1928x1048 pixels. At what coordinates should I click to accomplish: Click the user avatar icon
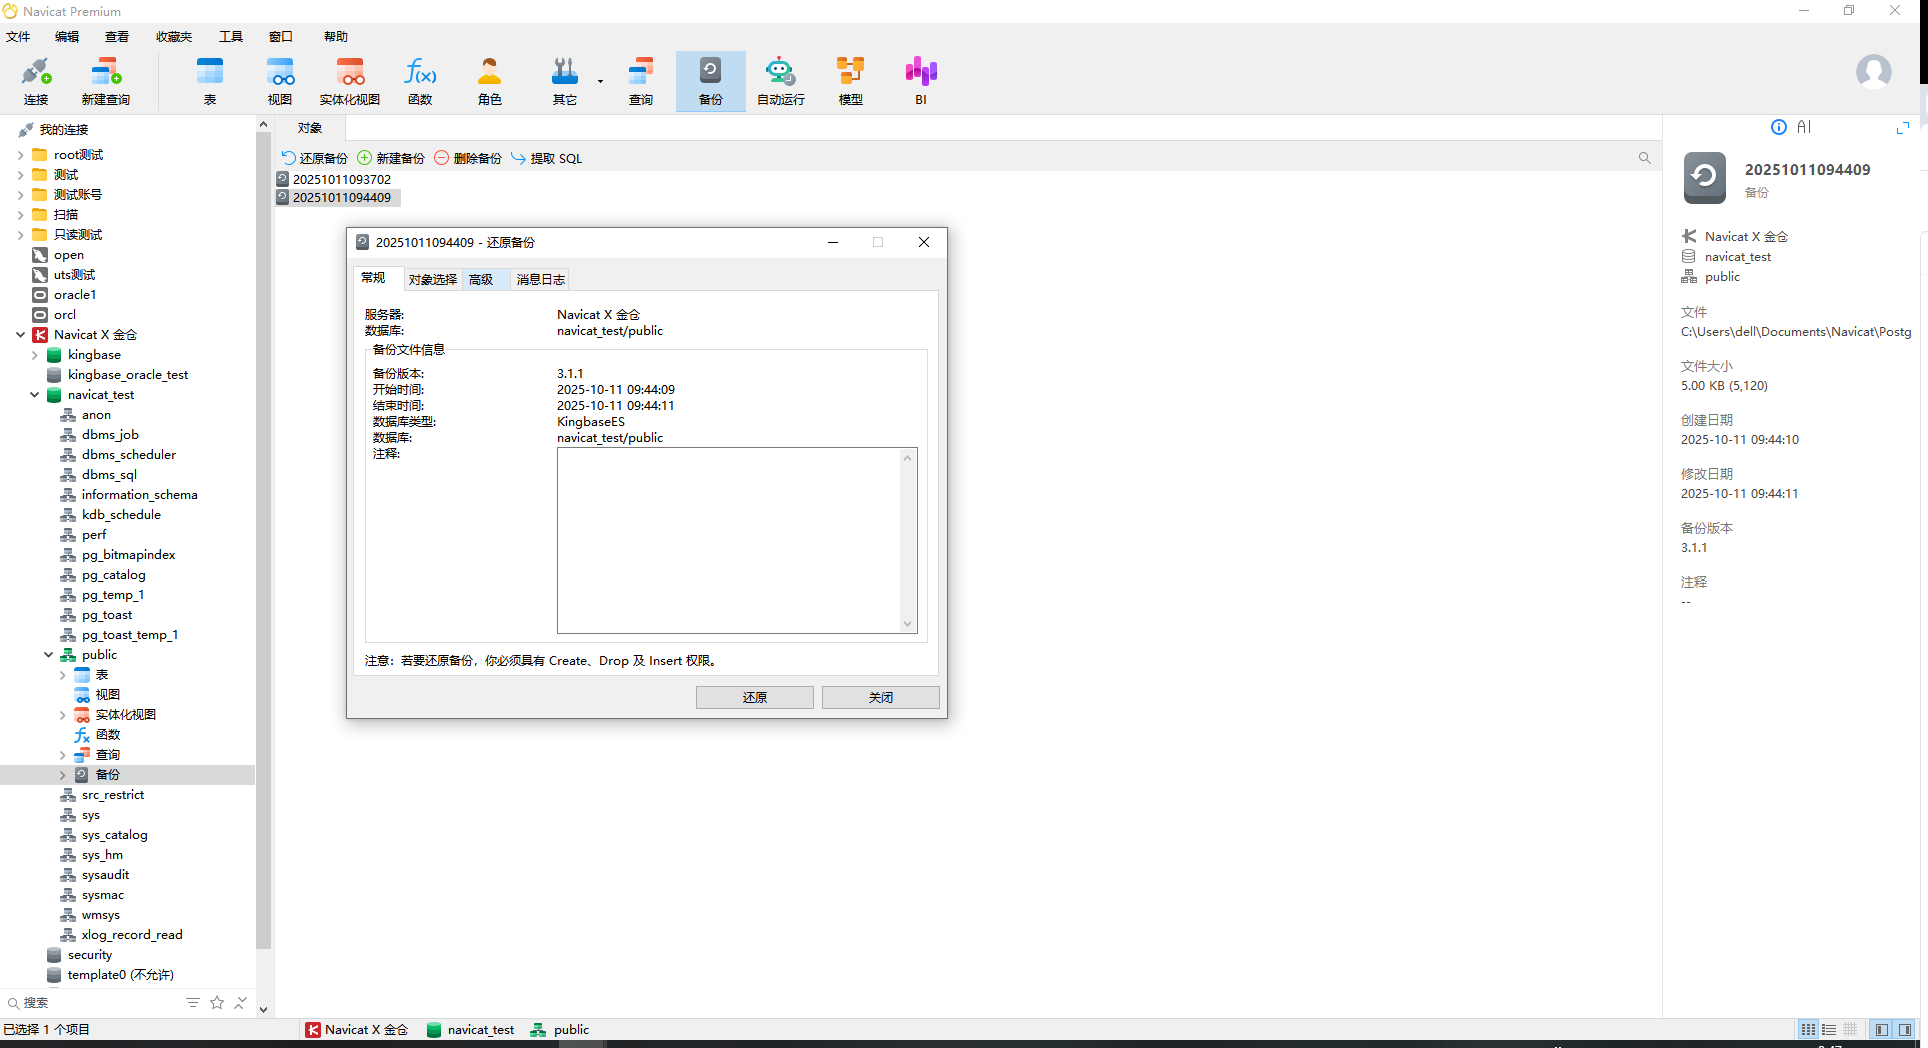click(1873, 72)
